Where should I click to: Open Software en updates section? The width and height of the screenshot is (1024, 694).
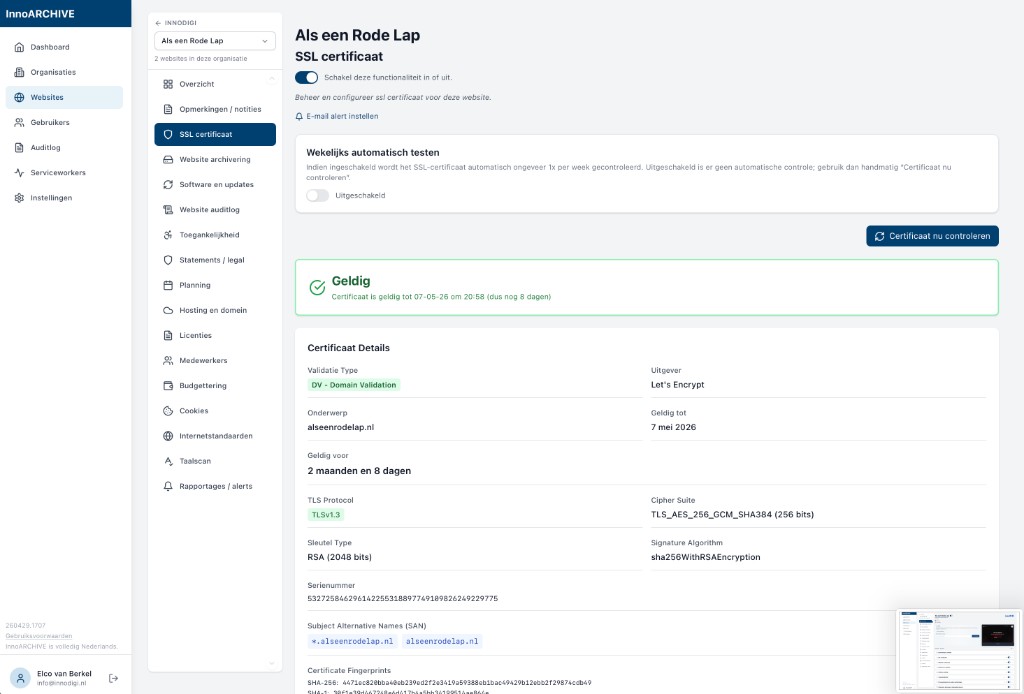(216, 184)
